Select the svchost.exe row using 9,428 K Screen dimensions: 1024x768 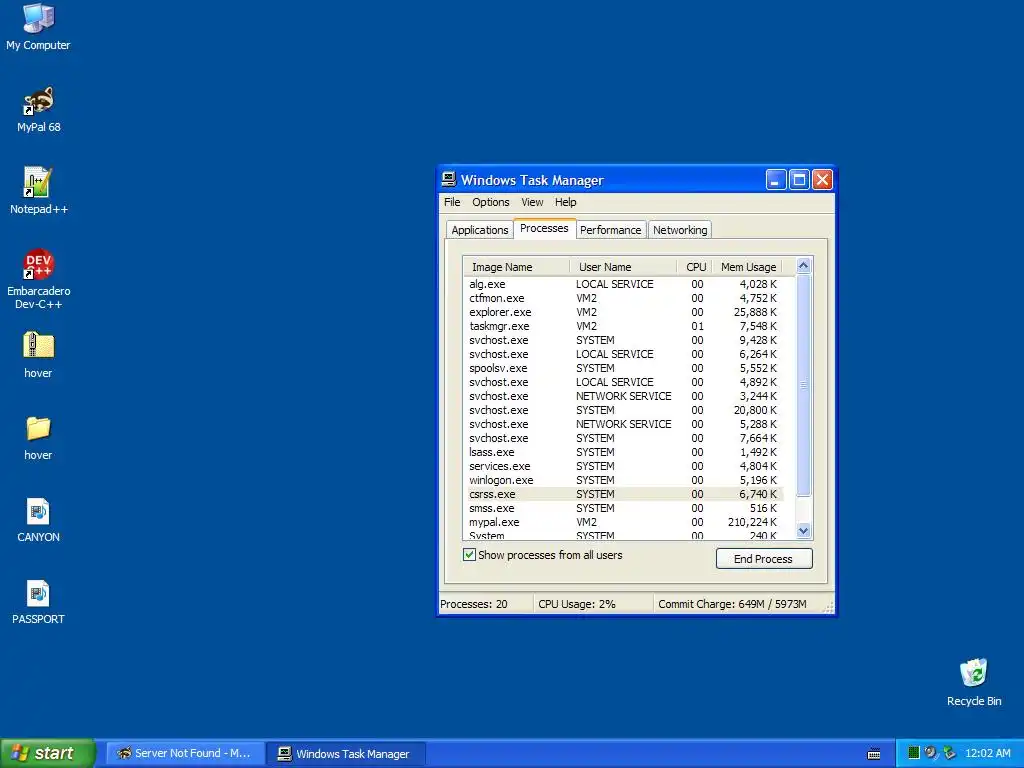pos(624,340)
